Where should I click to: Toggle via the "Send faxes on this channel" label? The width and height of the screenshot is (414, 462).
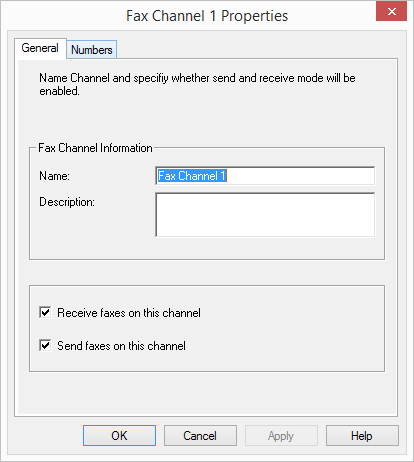tap(121, 346)
